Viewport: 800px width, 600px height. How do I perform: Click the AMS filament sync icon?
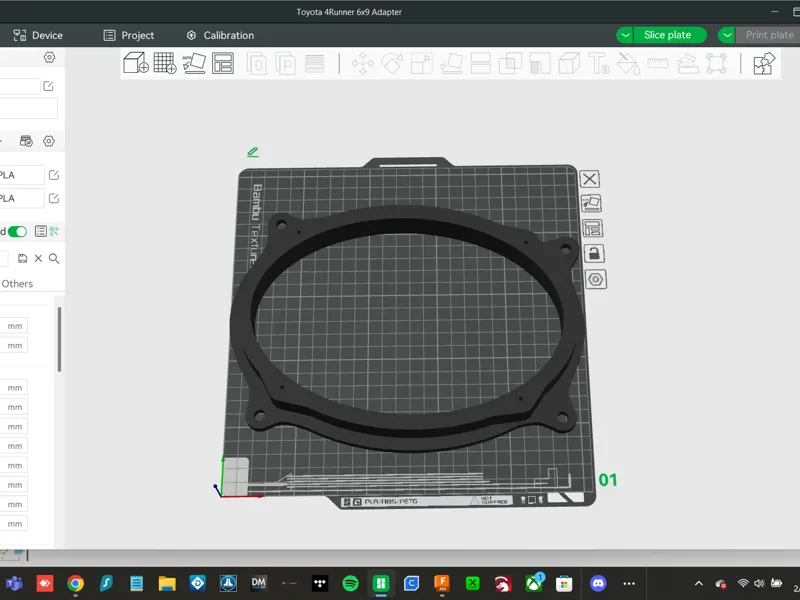26,141
